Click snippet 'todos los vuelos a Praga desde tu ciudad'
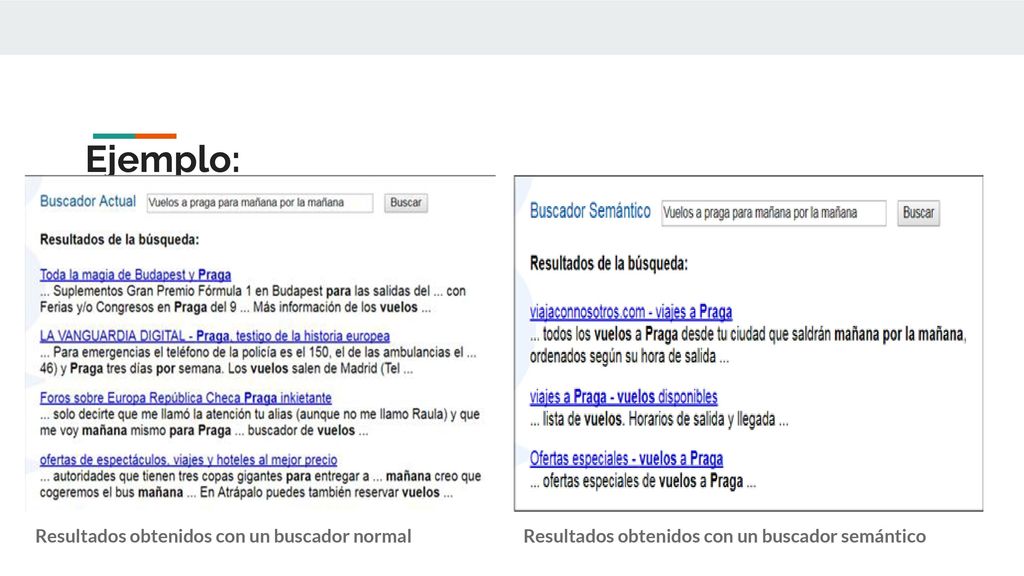This screenshot has height=576, width=1024. pyautogui.click(x=748, y=345)
